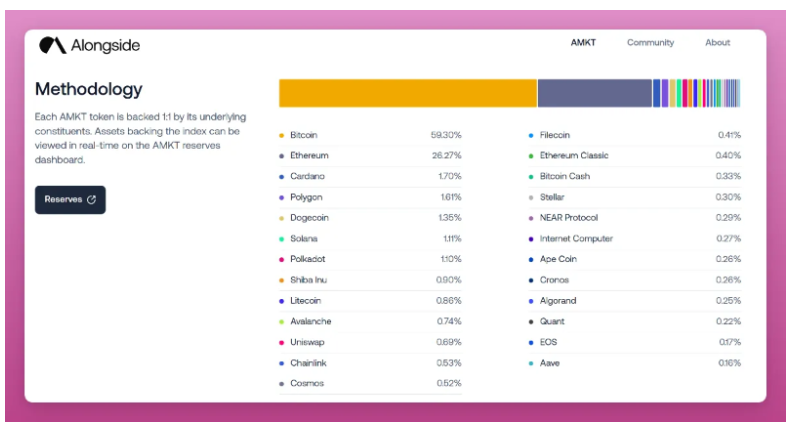
Task: Click Shiba Inu's 0.90% value
Action: pos(448,280)
